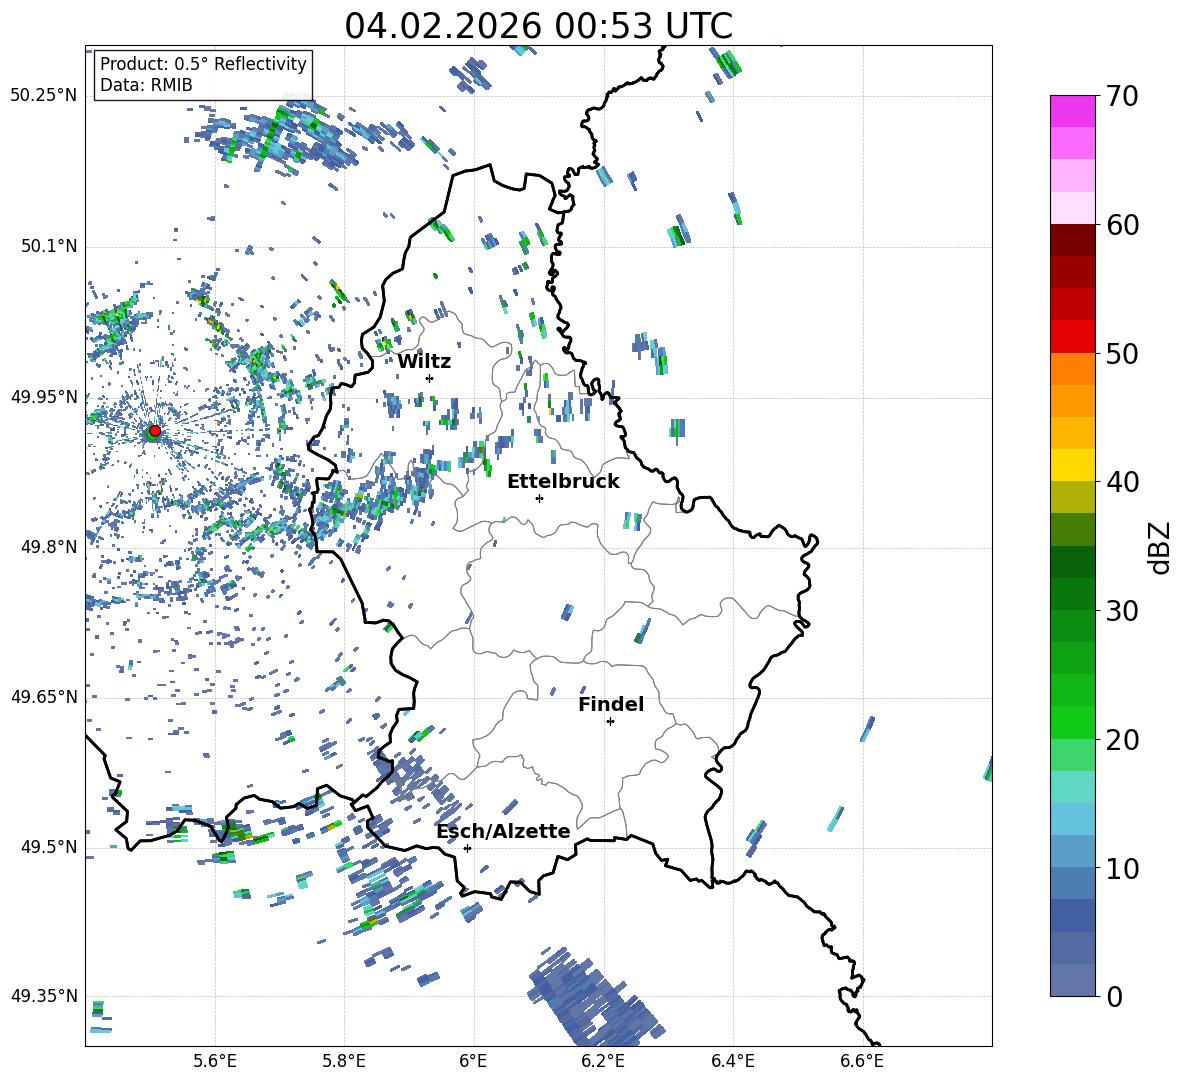1184x1081 pixels.
Task: Click the 50.1°N latitude label
Action: tap(48, 246)
